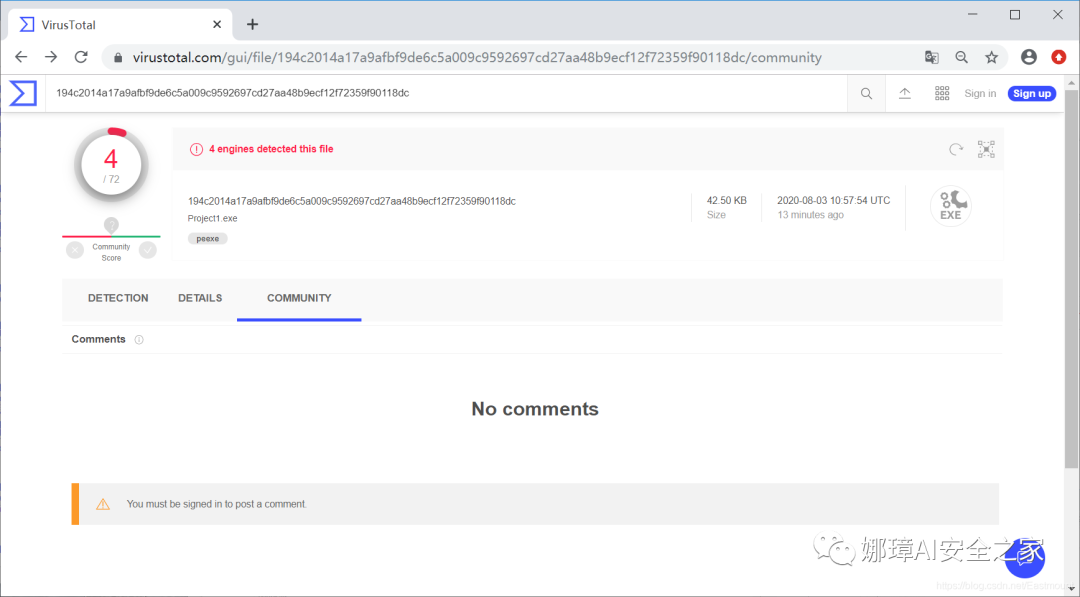Click the zoom magnifier icon in address bar

coord(962,57)
